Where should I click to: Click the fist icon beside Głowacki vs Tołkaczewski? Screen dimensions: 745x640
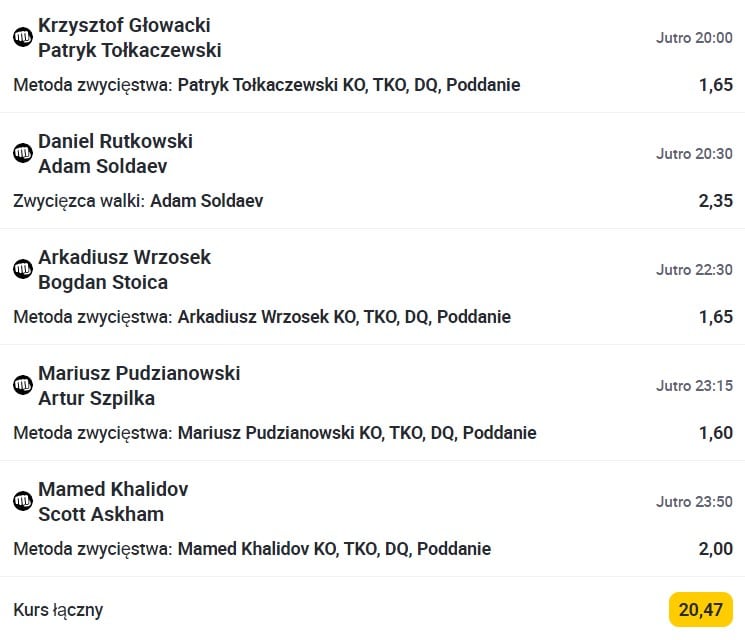[x=23, y=37]
